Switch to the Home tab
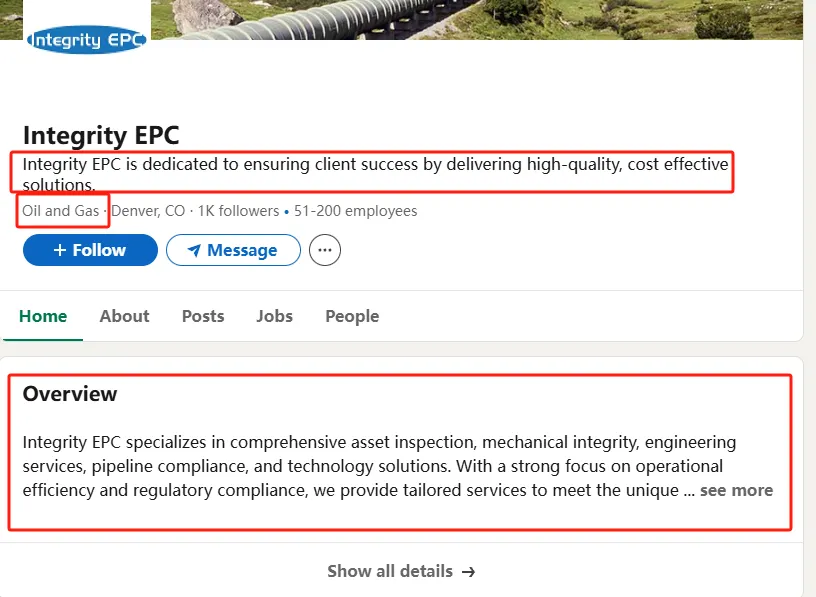The height and width of the screenshot is (597, 816). tap(43, 316)
